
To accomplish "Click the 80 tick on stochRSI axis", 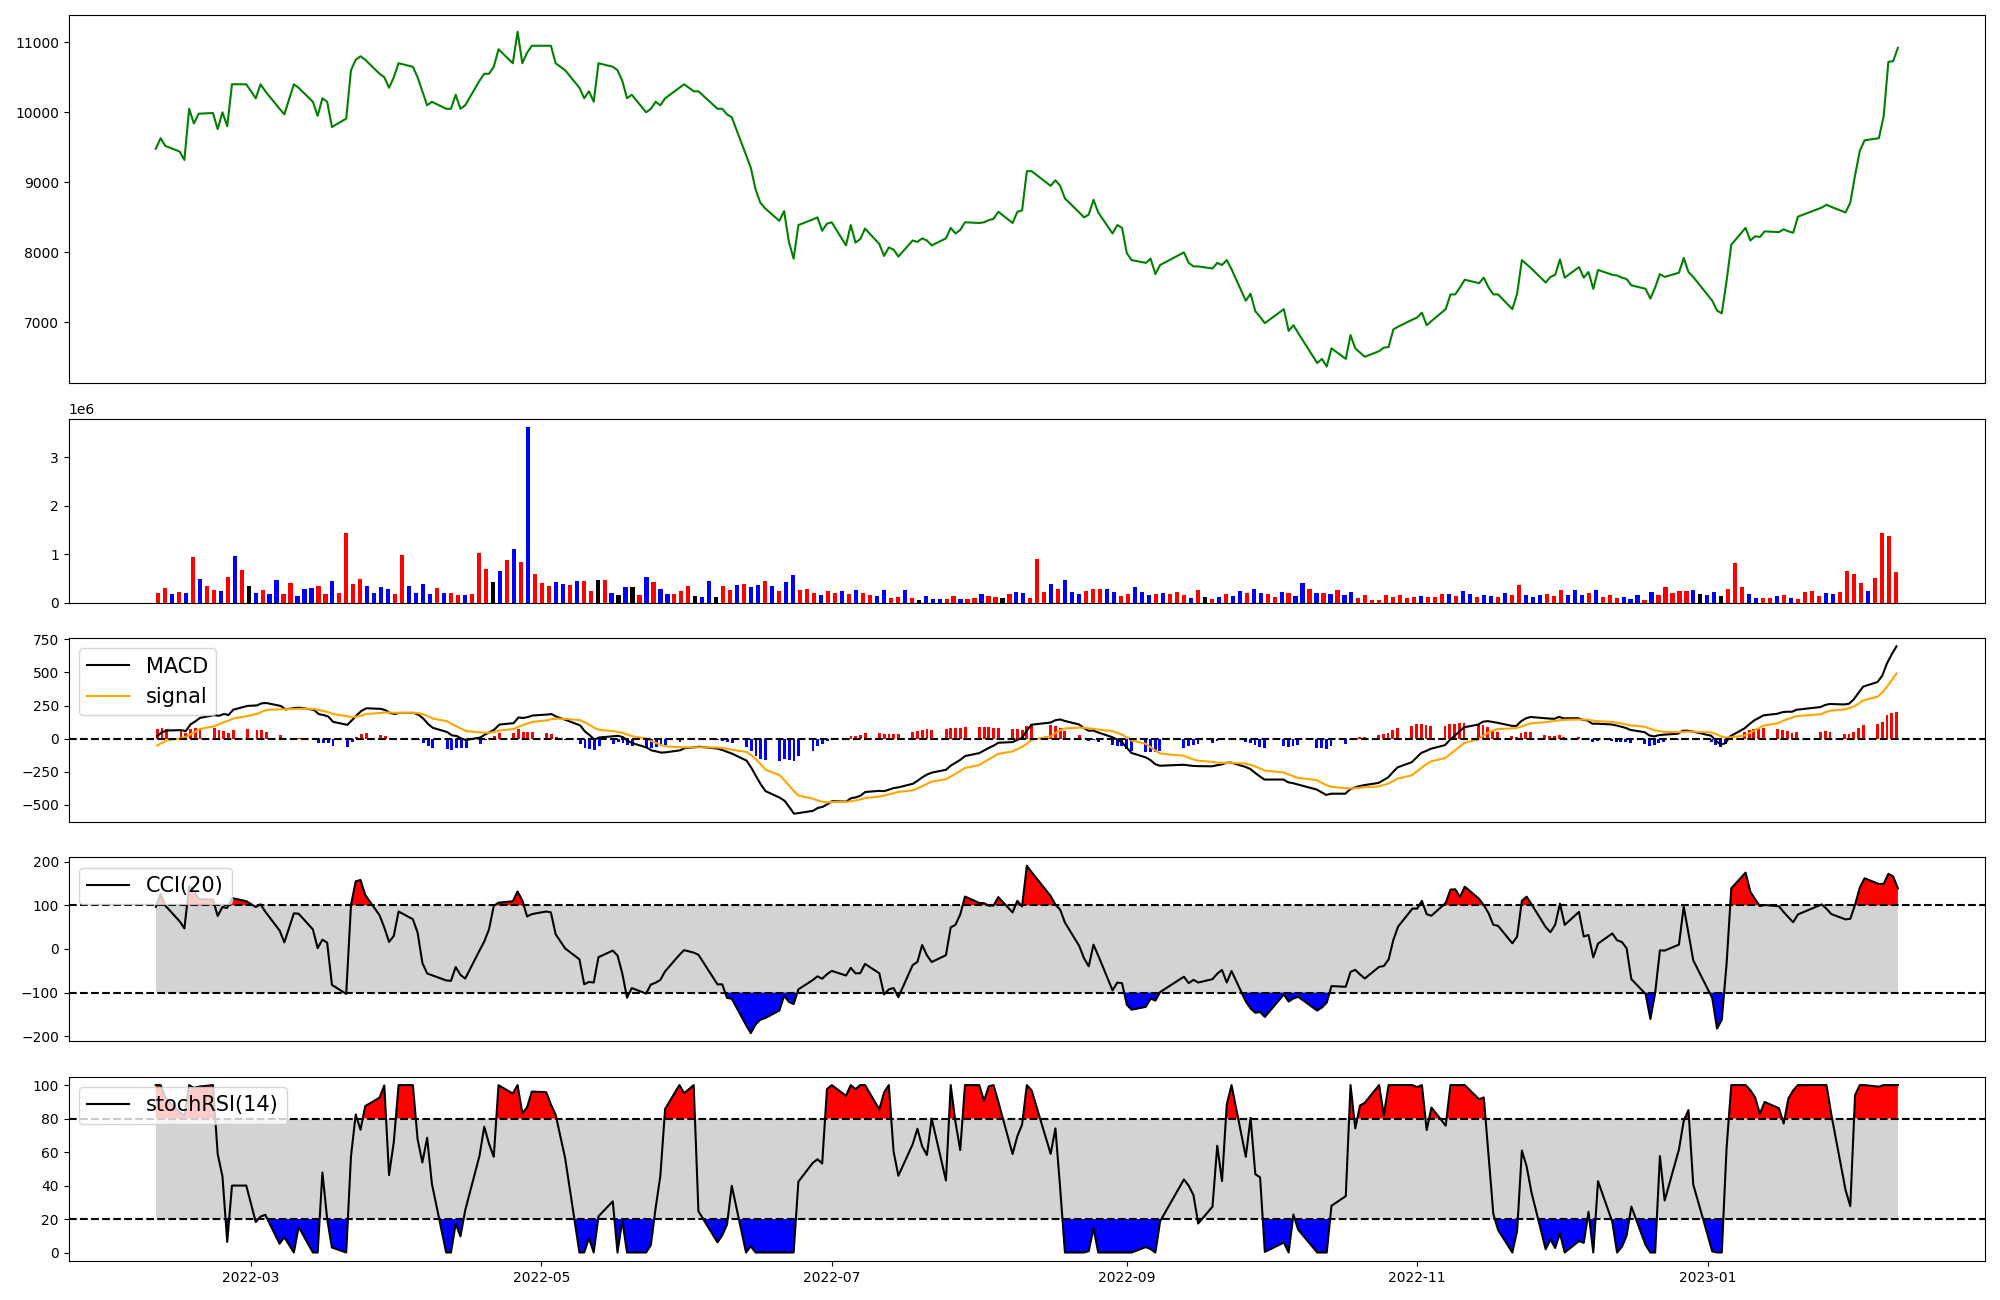I will 51,1119.
